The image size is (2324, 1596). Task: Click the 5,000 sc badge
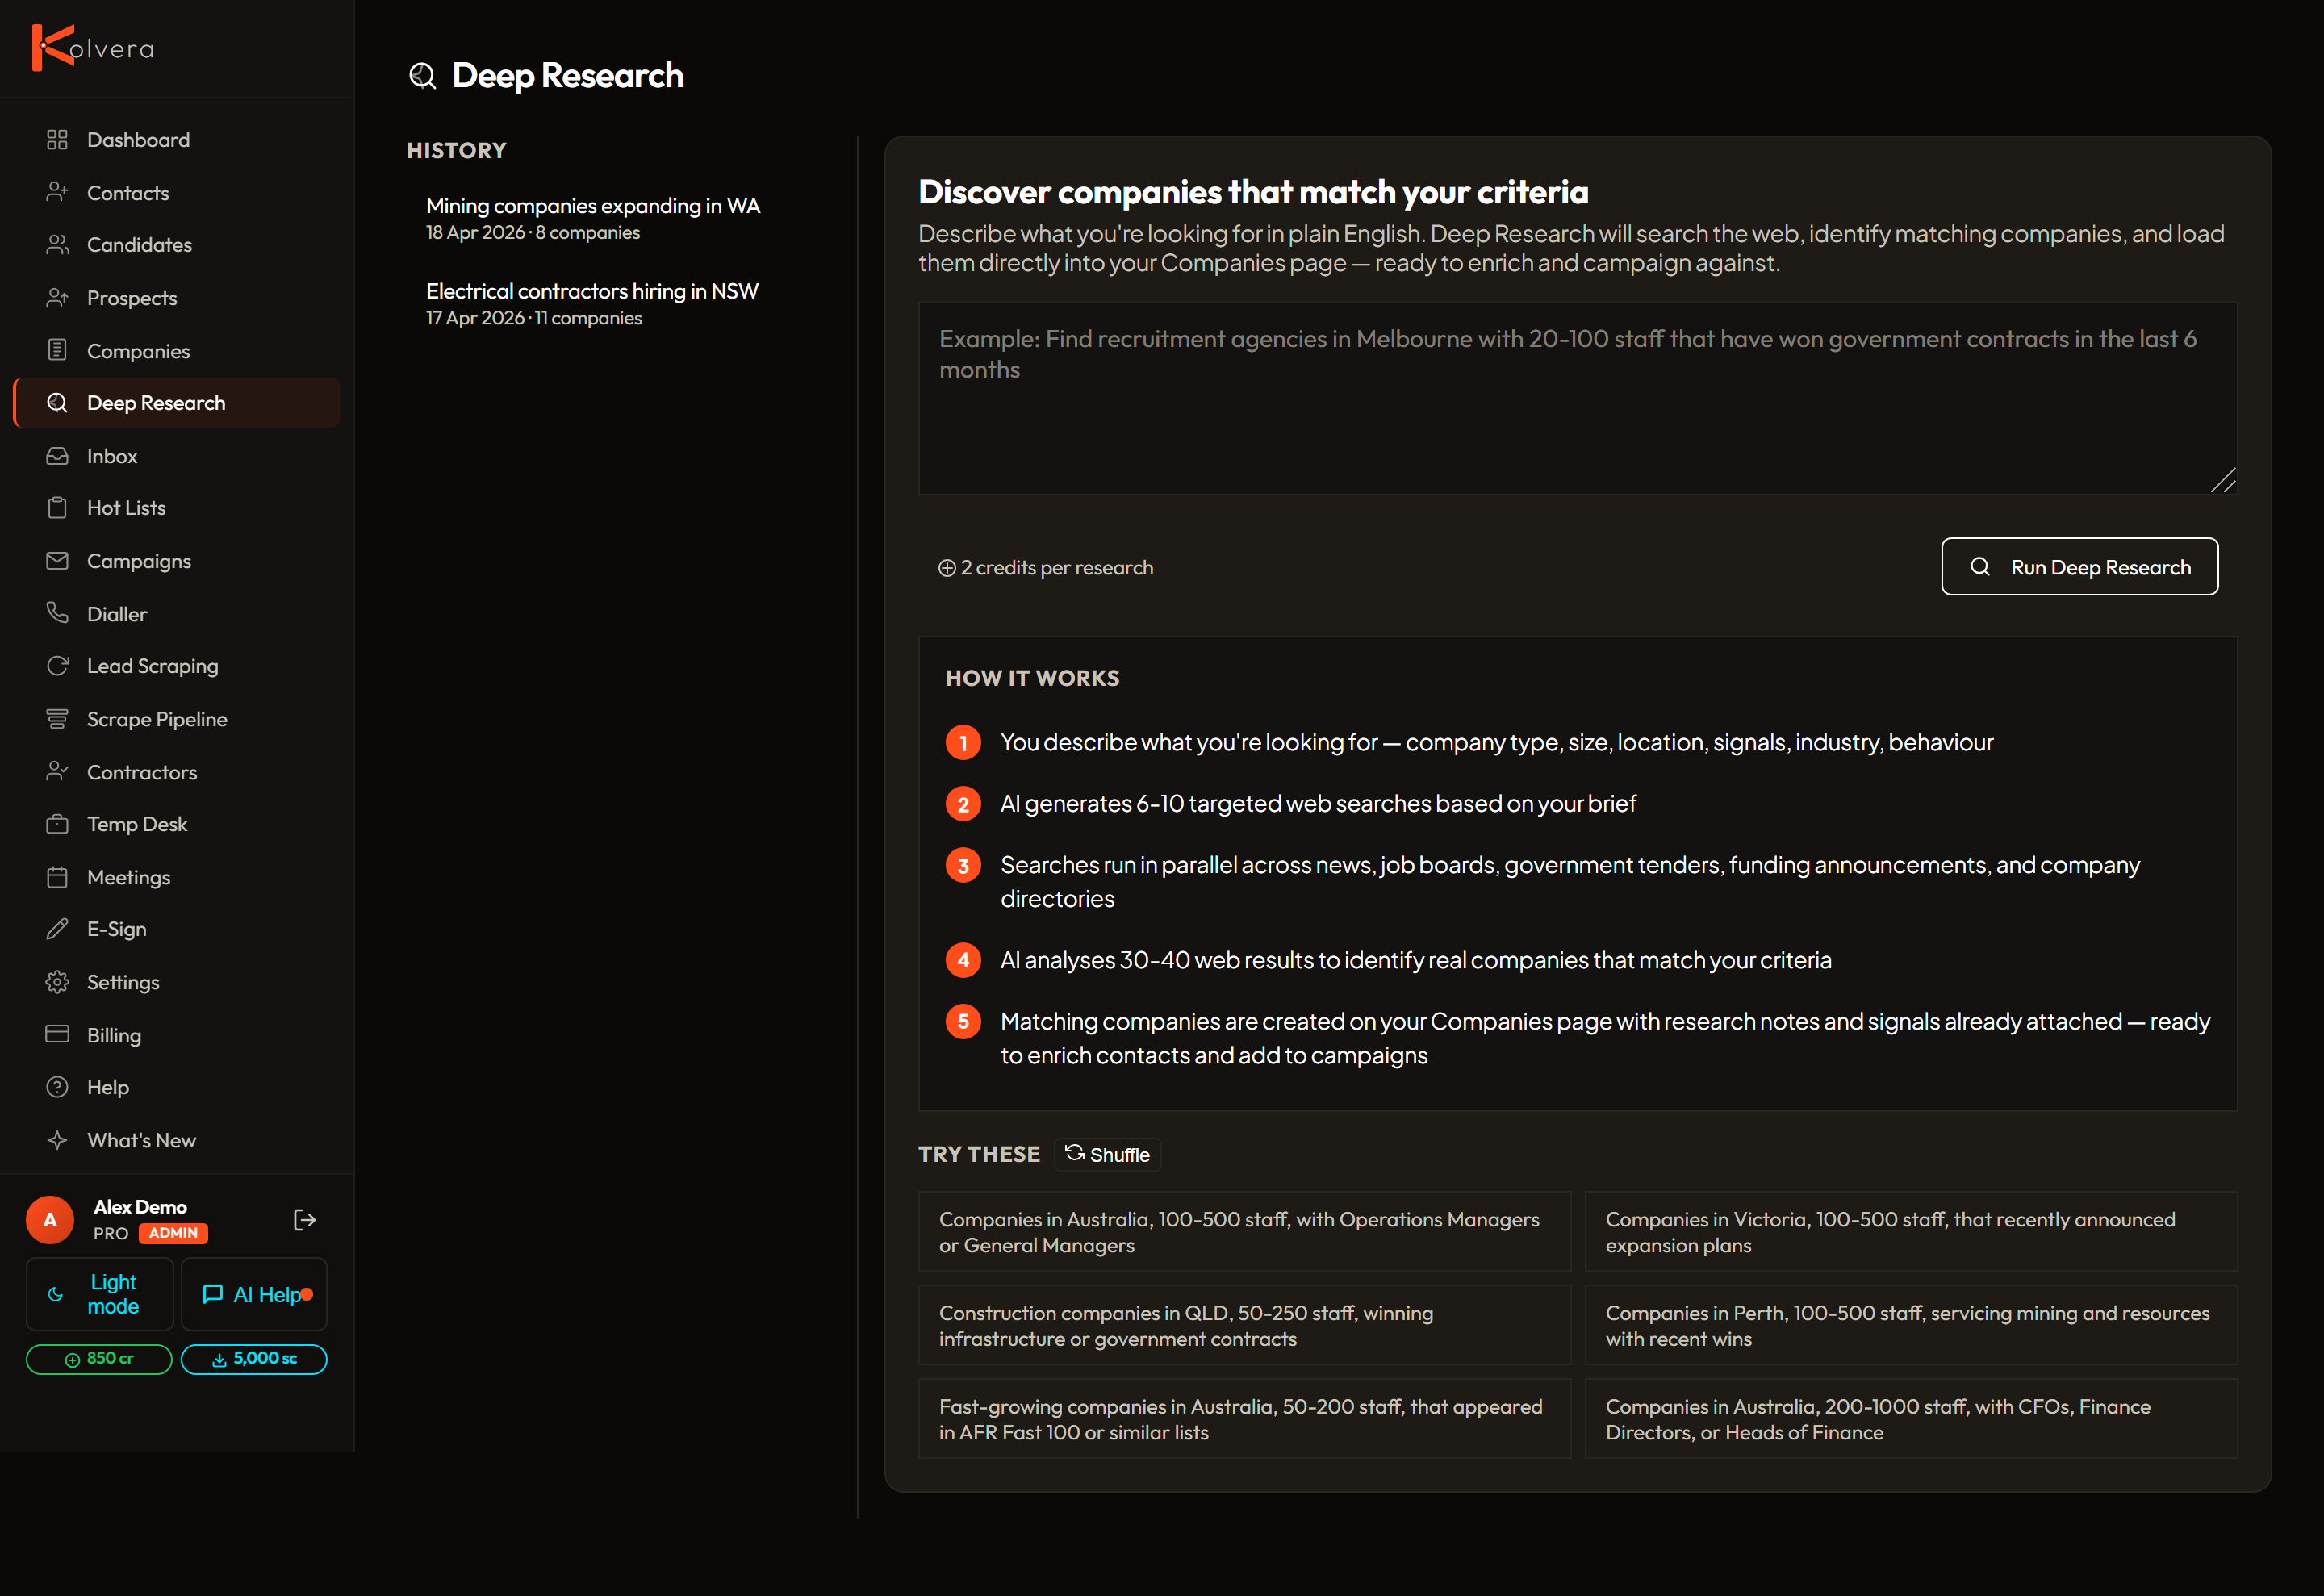pos(254,1359)
